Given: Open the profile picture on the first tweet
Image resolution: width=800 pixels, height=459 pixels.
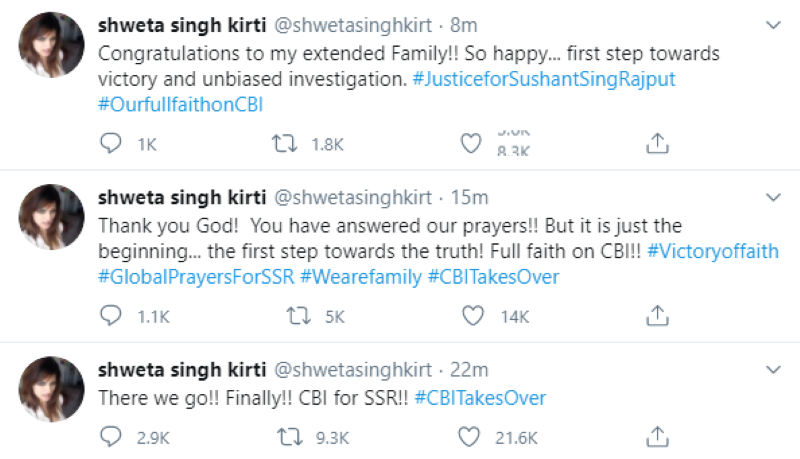Looking at the screenshot, I should pos(51,45).
